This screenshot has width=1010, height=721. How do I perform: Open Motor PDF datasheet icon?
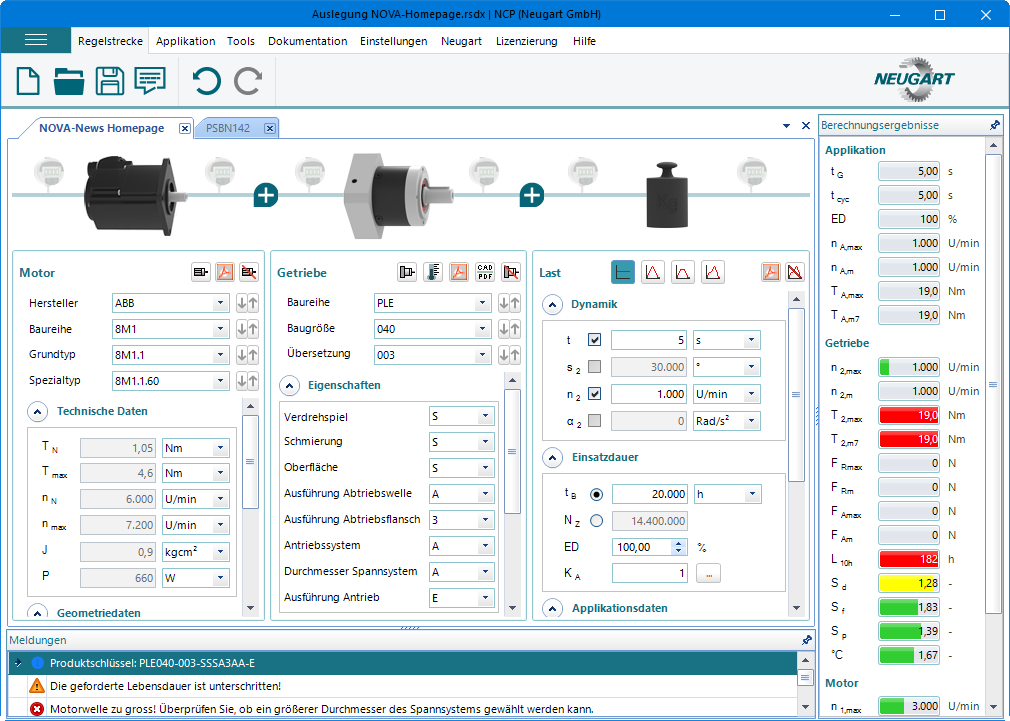pos(225,273)
